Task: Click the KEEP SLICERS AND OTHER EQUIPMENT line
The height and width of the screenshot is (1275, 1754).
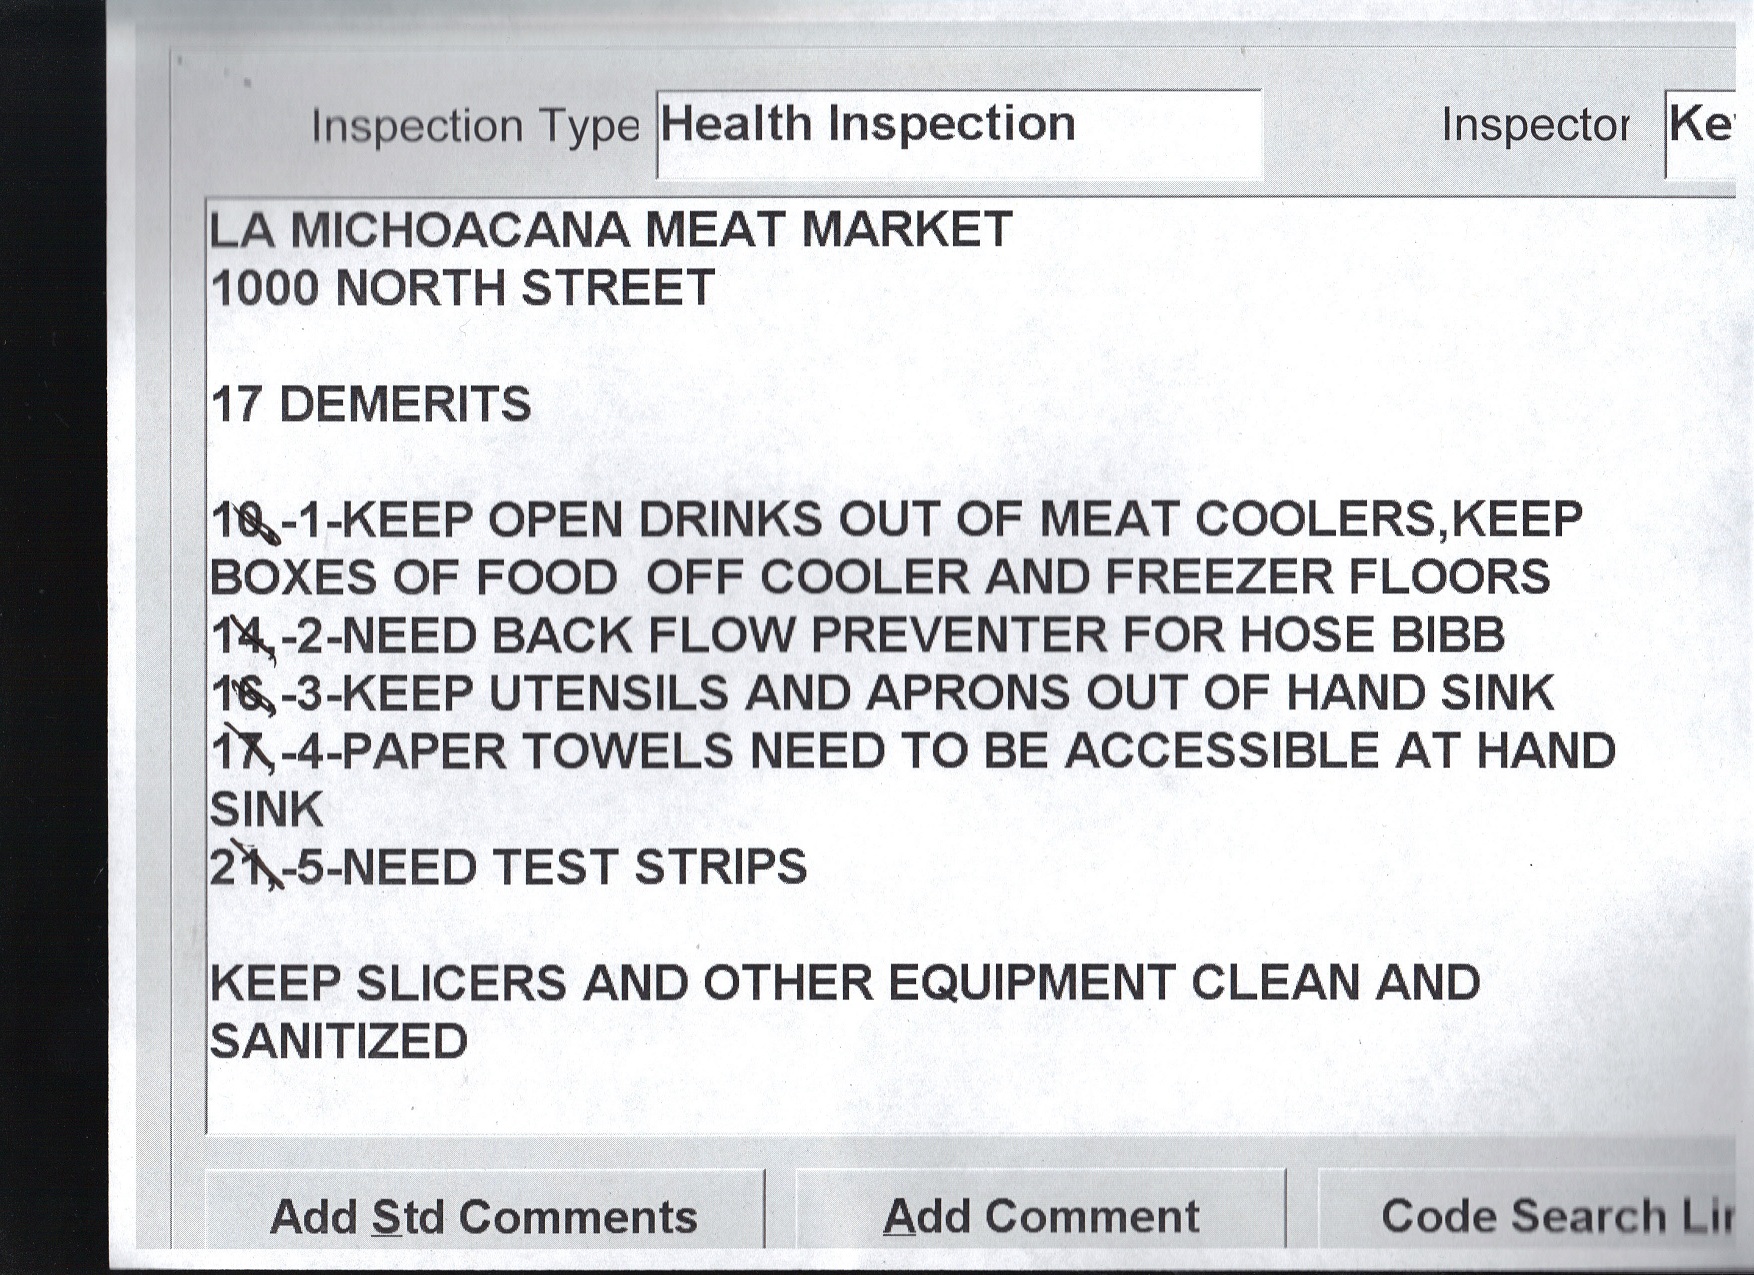Action: coord(845,984)
